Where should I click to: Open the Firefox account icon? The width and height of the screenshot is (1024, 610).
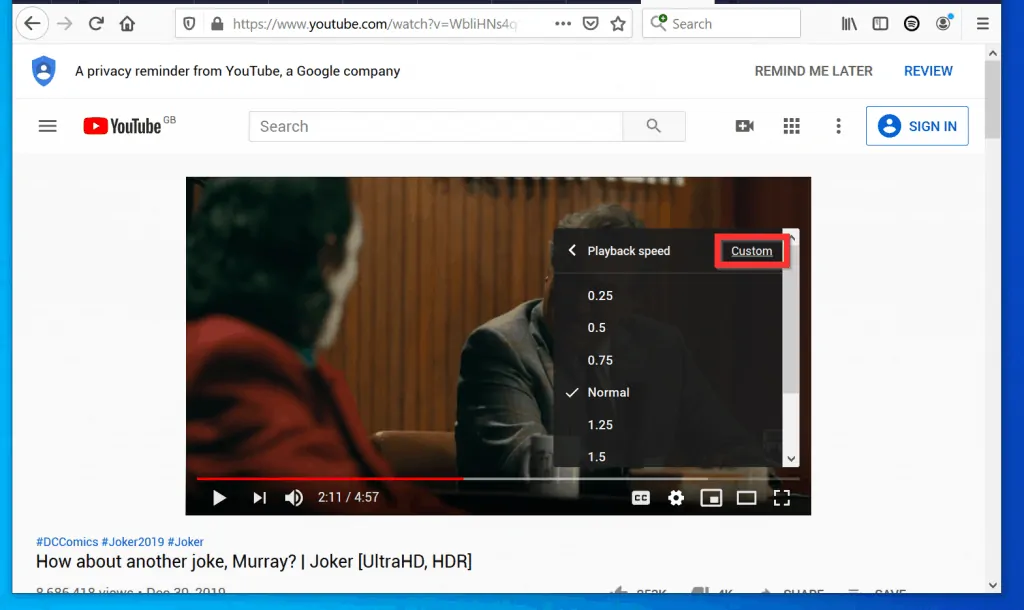coord(944,24)
